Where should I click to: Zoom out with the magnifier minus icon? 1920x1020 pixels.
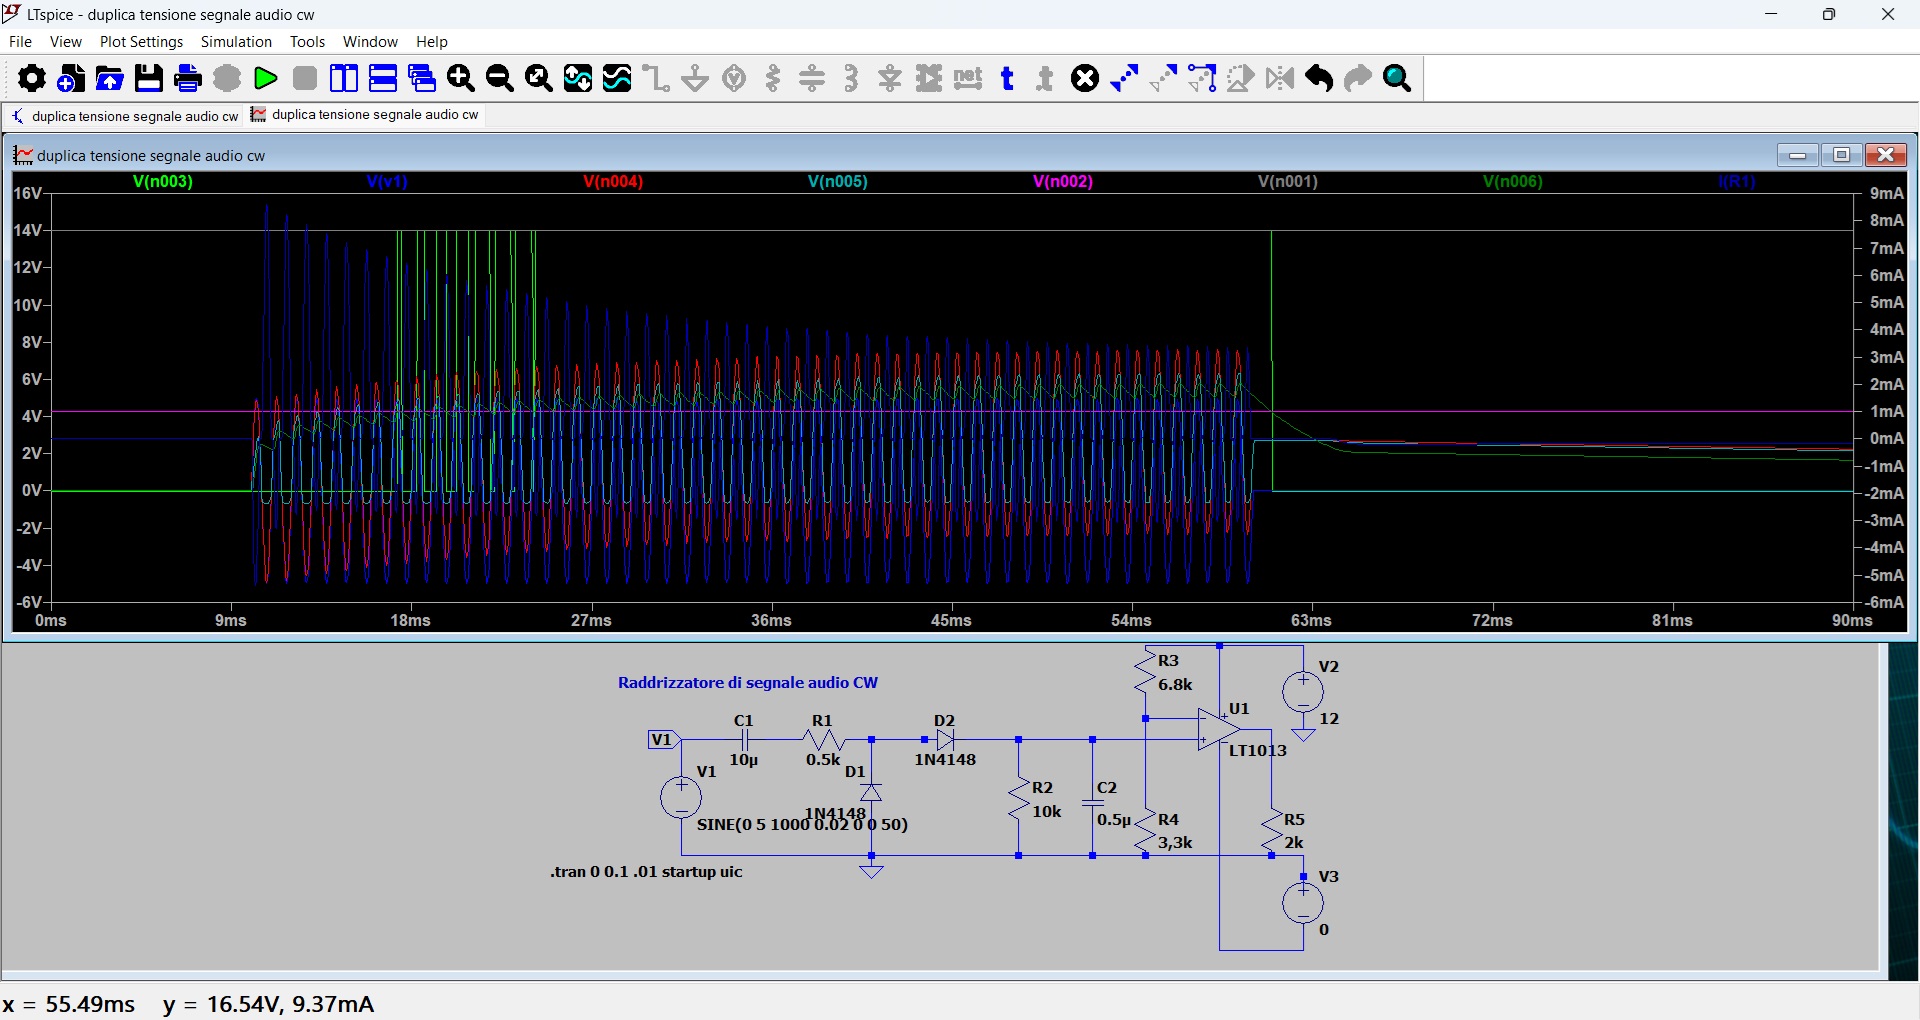pos(499,78)
